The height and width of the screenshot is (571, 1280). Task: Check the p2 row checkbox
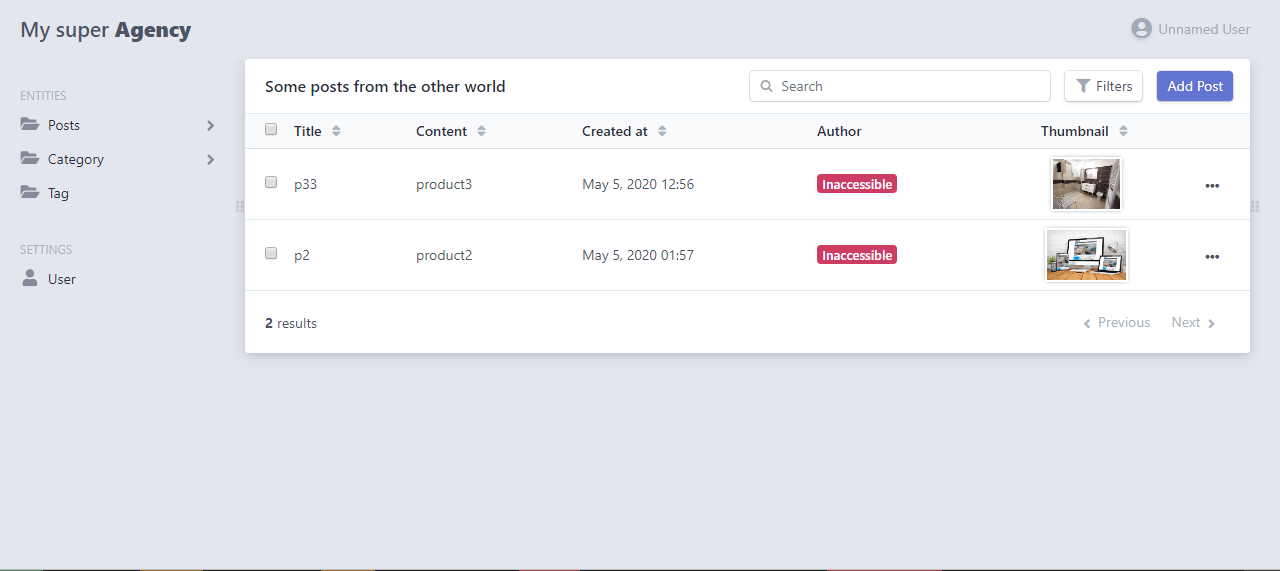click(271, 253)
